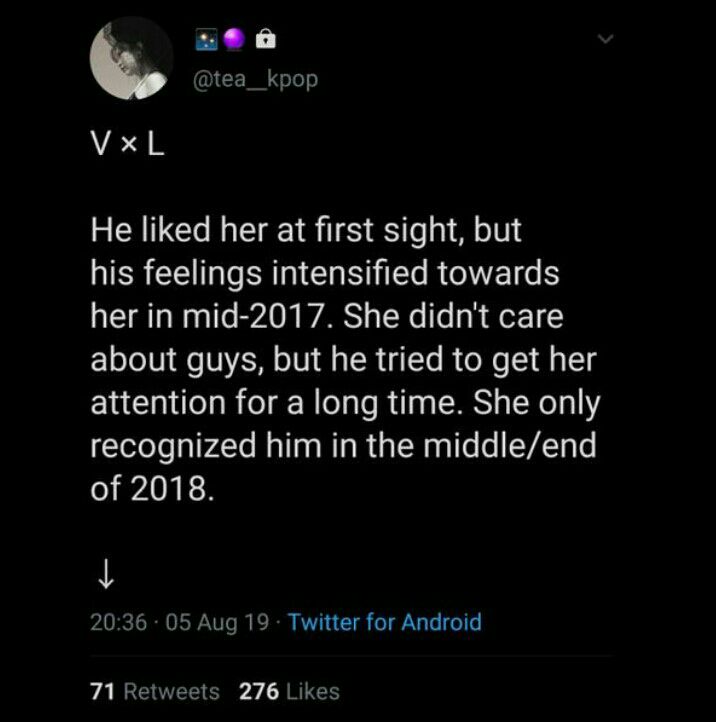Image resolution: width=716 pixels, height=722 pixels.
Task: Click the closing line 'of 2018.'
Action: [152, 489]
